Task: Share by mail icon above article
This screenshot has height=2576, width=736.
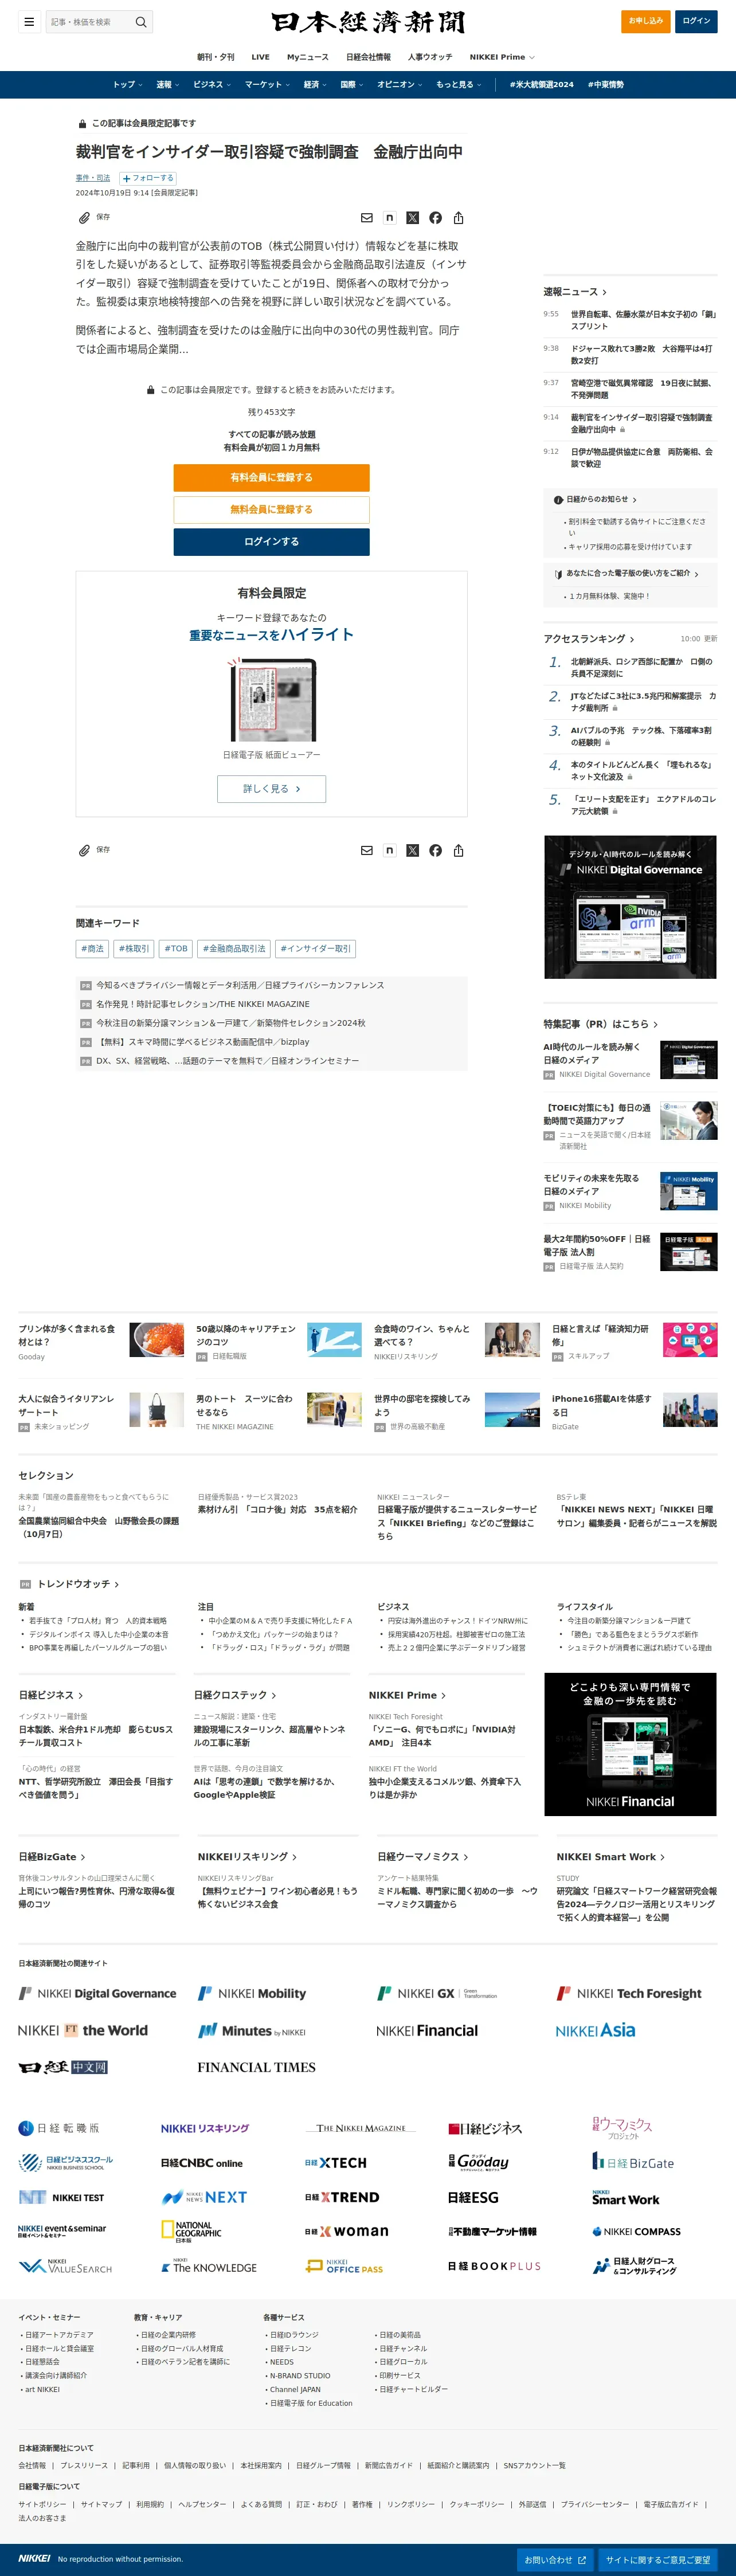Action: pyautogui.click(x=367, y=218)
